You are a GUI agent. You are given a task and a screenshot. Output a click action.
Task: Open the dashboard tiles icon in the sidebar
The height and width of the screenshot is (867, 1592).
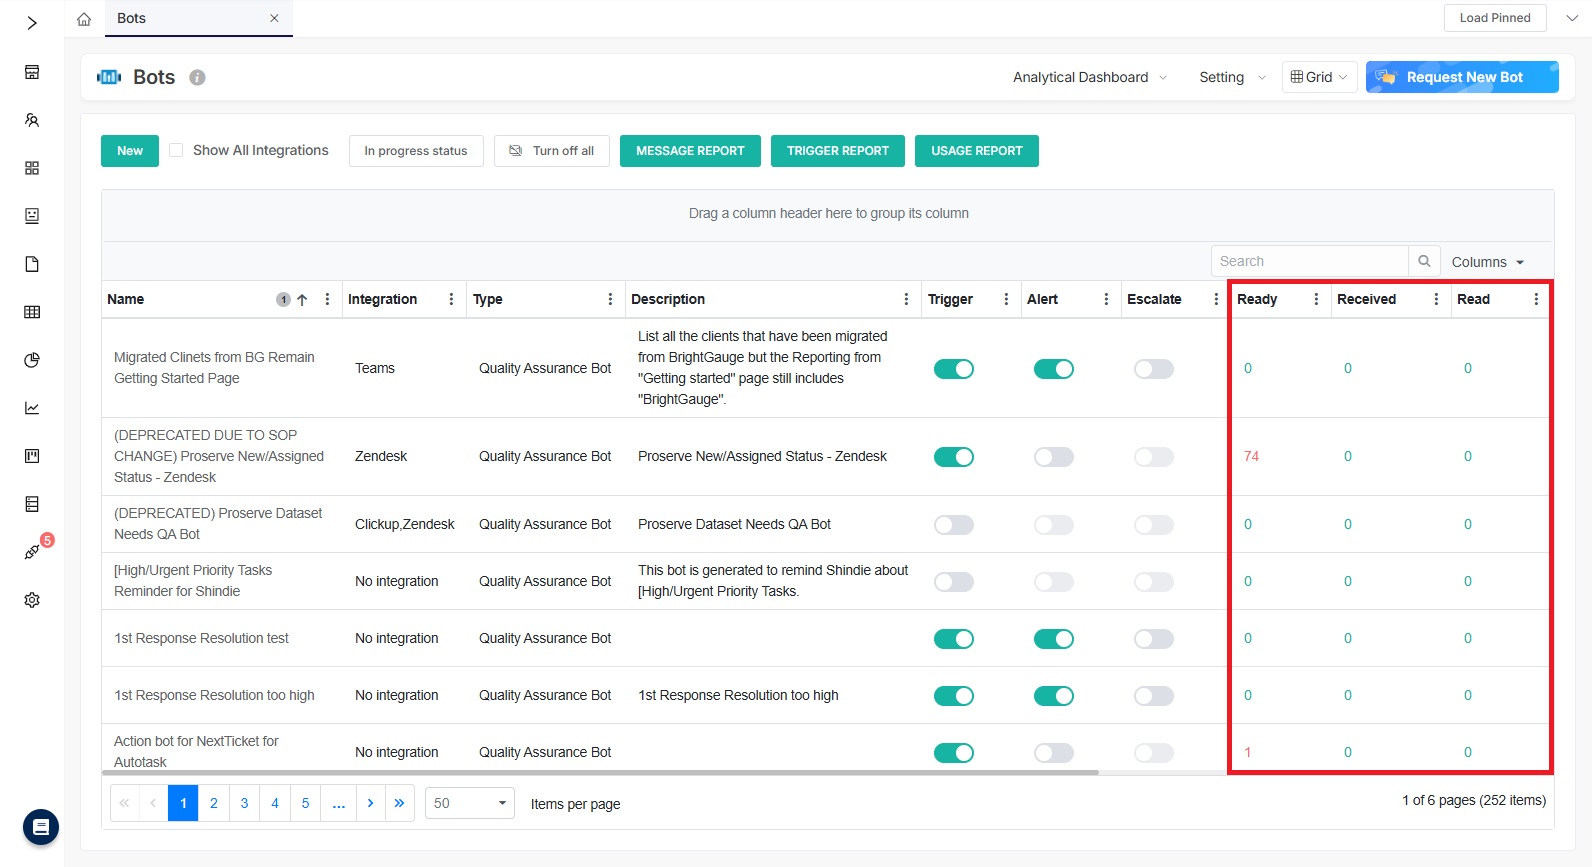pos(32,168)
